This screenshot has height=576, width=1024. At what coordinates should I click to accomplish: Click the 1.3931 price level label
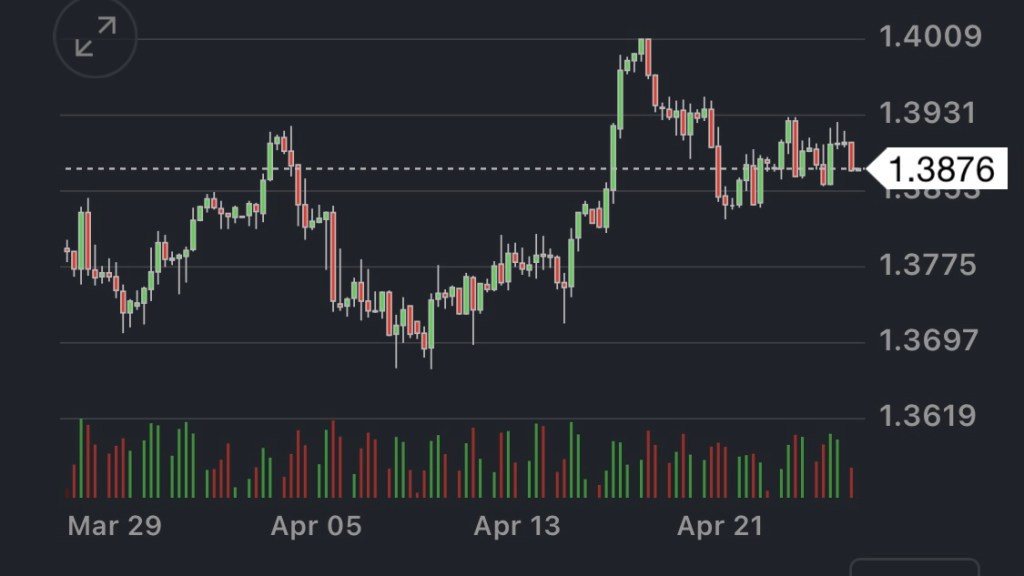(x=927, y=113)
